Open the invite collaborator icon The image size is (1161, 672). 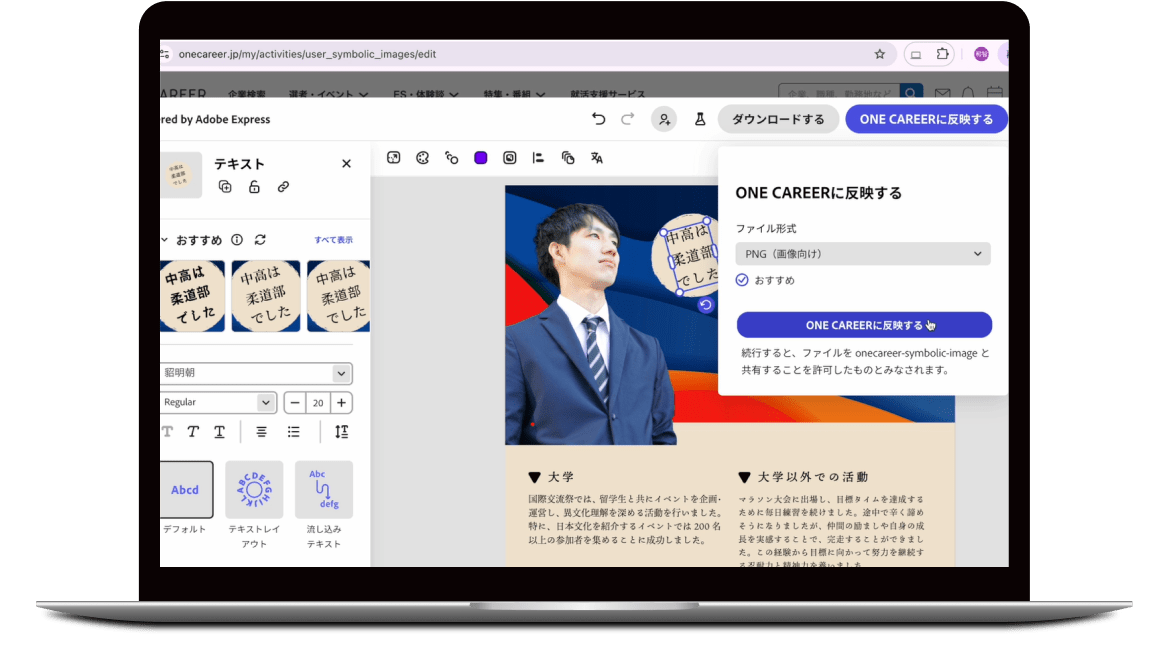coord(663,119)
